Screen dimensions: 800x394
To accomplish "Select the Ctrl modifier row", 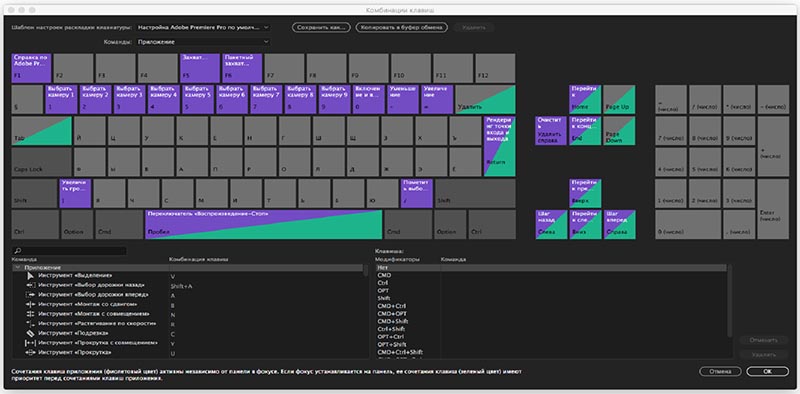I will coord(551,283).
